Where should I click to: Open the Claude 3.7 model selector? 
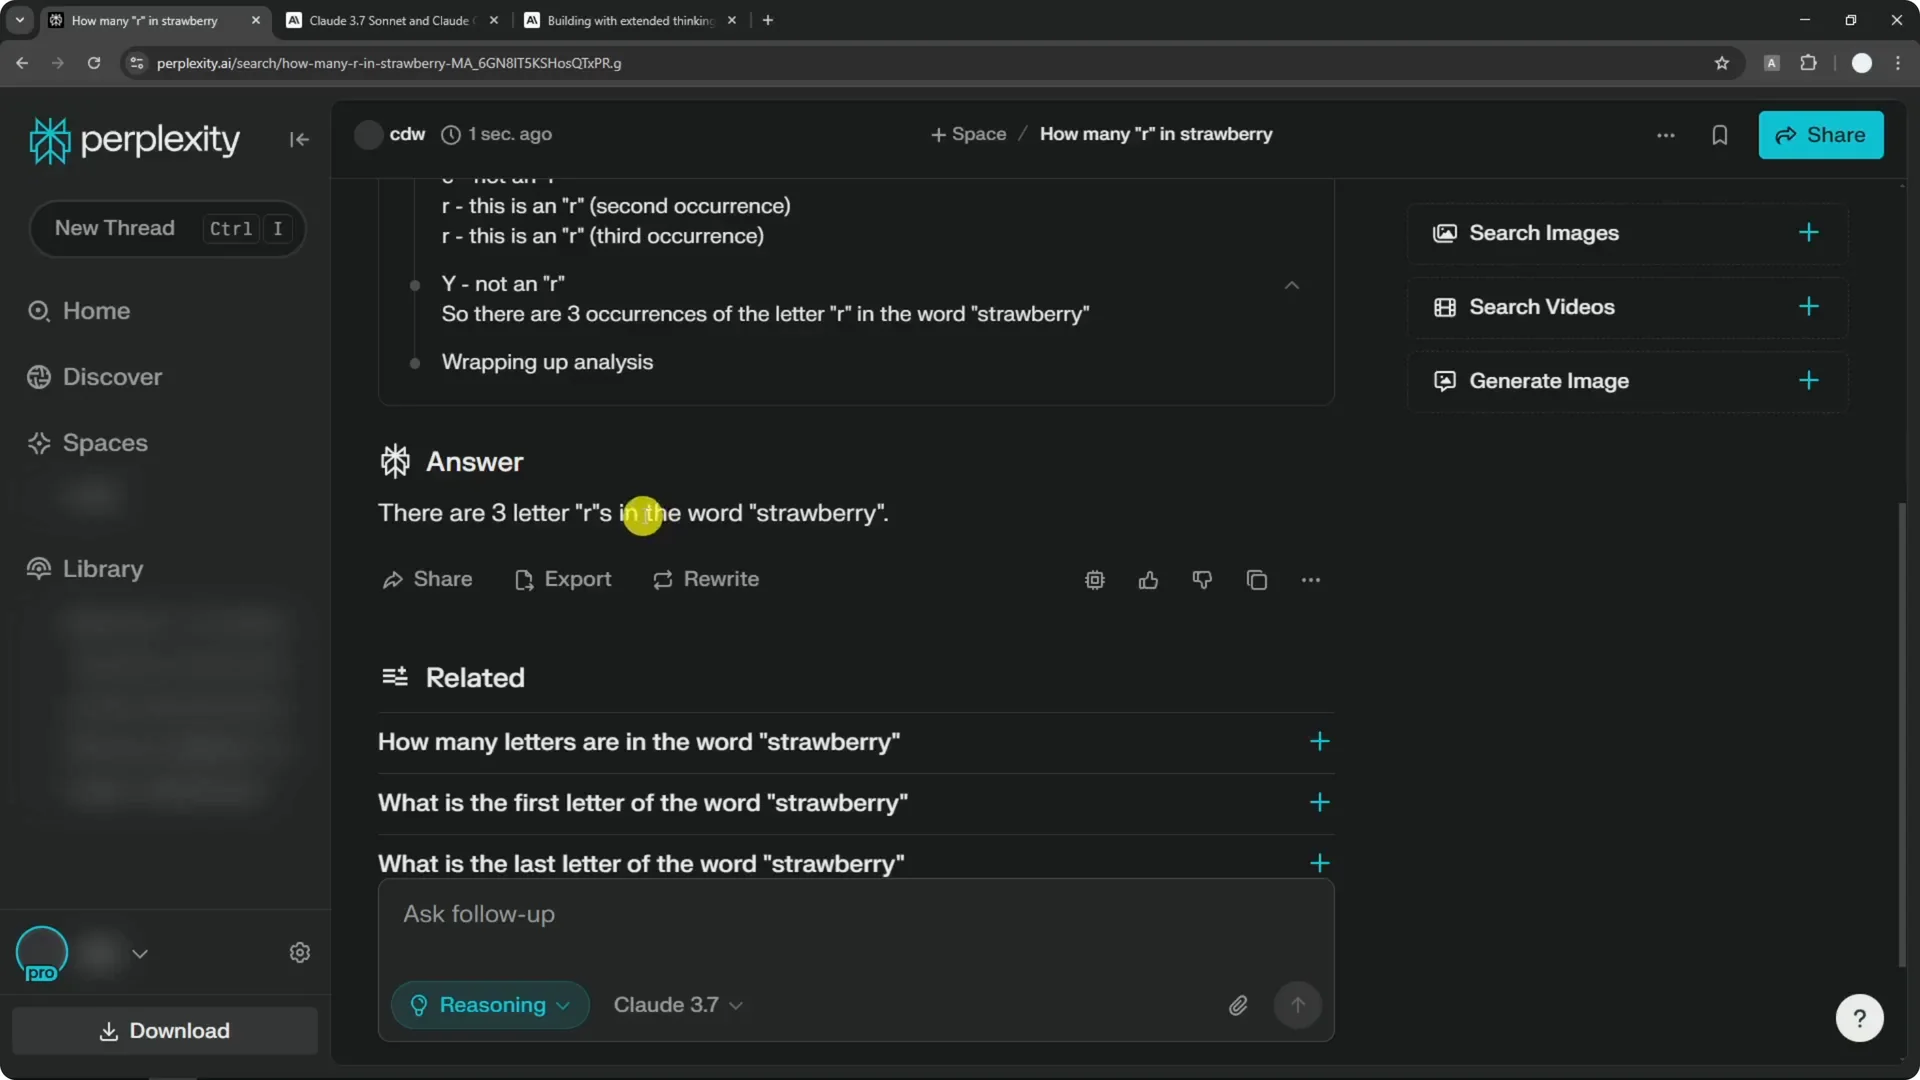[x=678, y=1005]
